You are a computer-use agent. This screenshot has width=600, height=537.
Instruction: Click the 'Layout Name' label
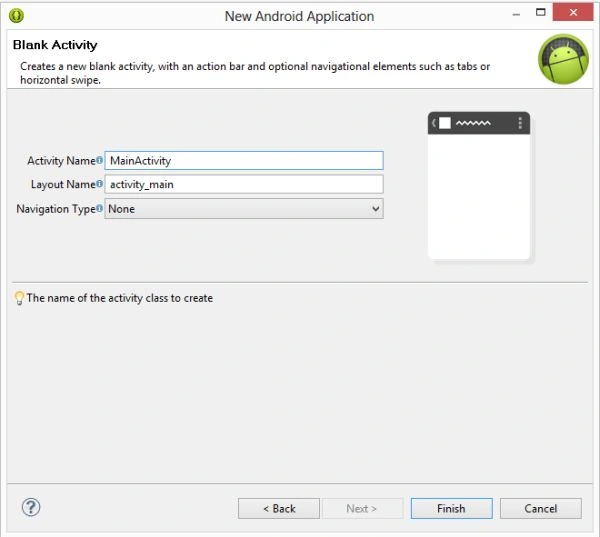[63, 184]
